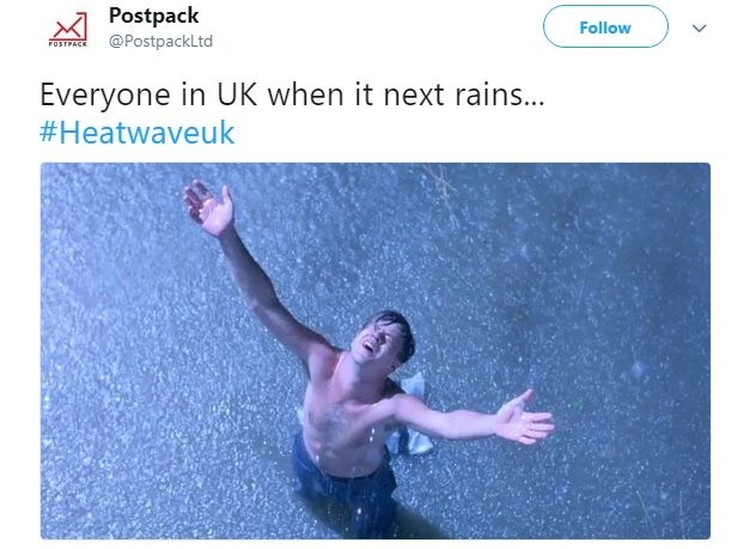Screen dimensions: 750x549
Task: Click the tweet text about UK rain
Action: (292, 94)
